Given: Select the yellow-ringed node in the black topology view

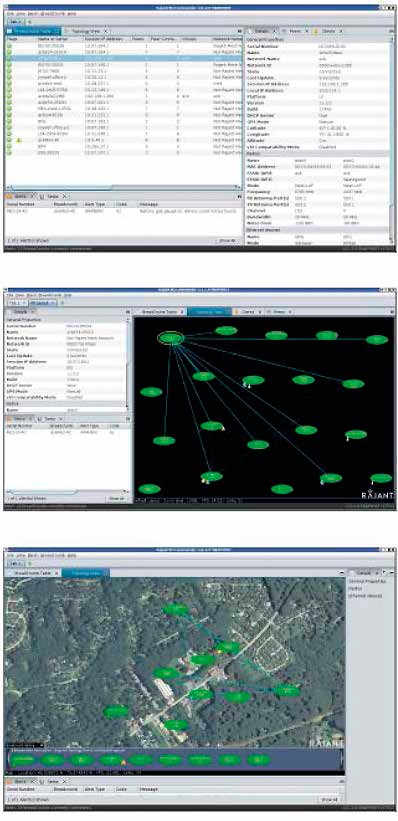Looking at the screenshot, I should point(171,338).
